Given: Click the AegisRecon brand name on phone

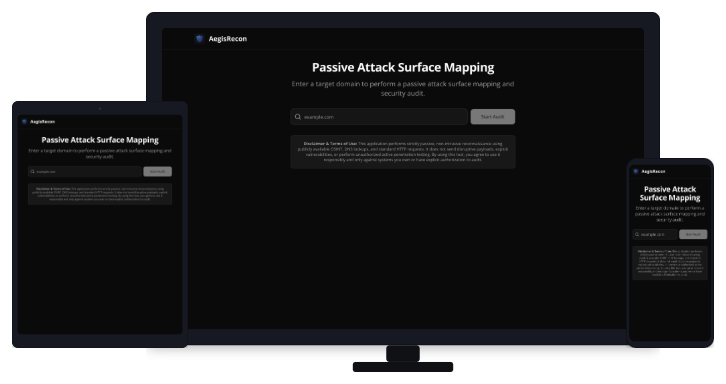Looking at the screenshot, I should coord(653,171).
